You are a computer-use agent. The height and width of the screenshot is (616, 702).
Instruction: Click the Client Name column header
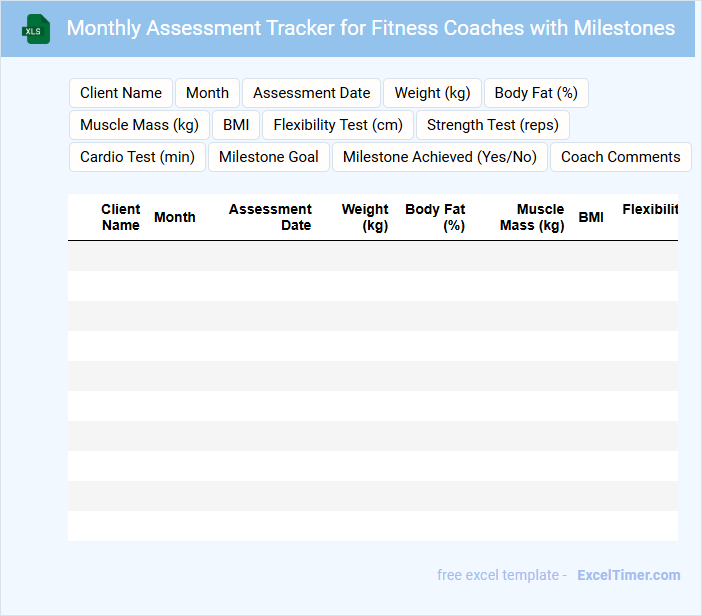(x=121, y=217)
